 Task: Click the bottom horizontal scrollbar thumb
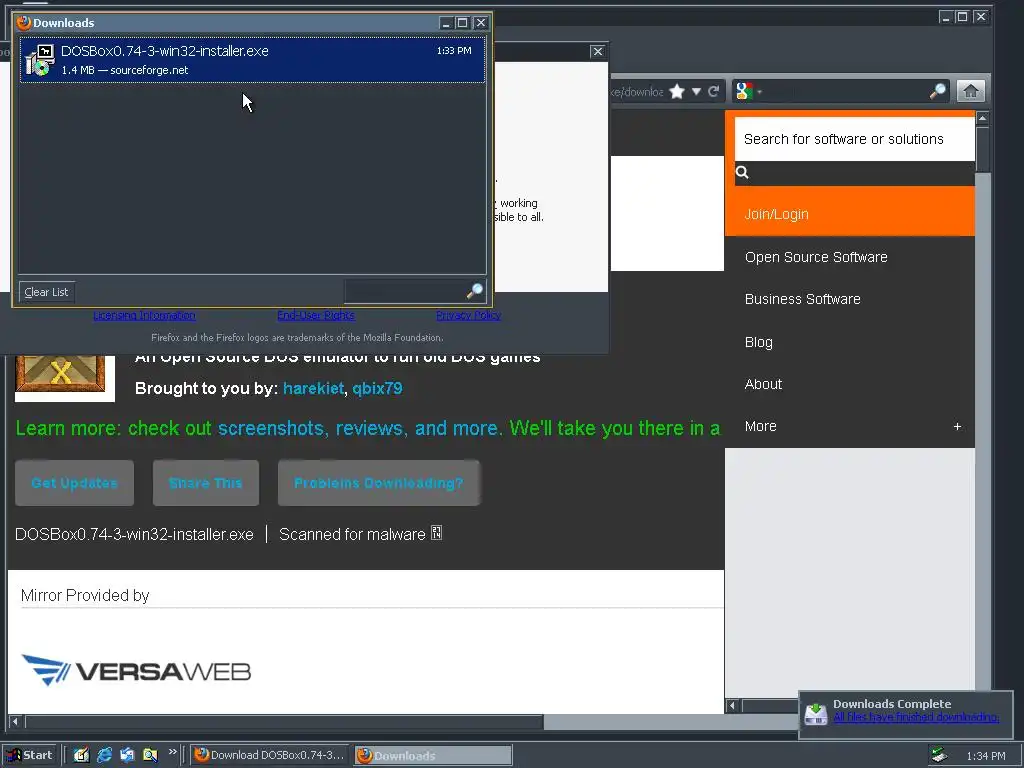[284, 722]
